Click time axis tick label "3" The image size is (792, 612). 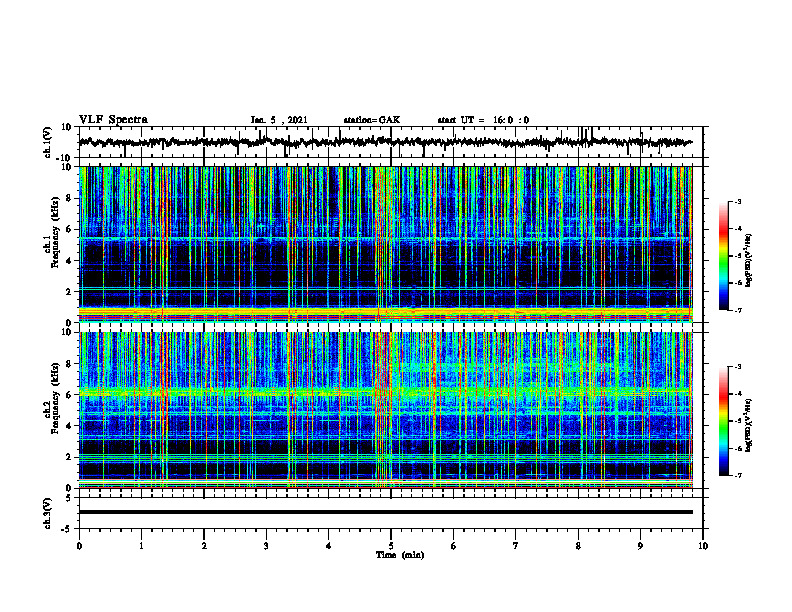(x=266, y=546)
